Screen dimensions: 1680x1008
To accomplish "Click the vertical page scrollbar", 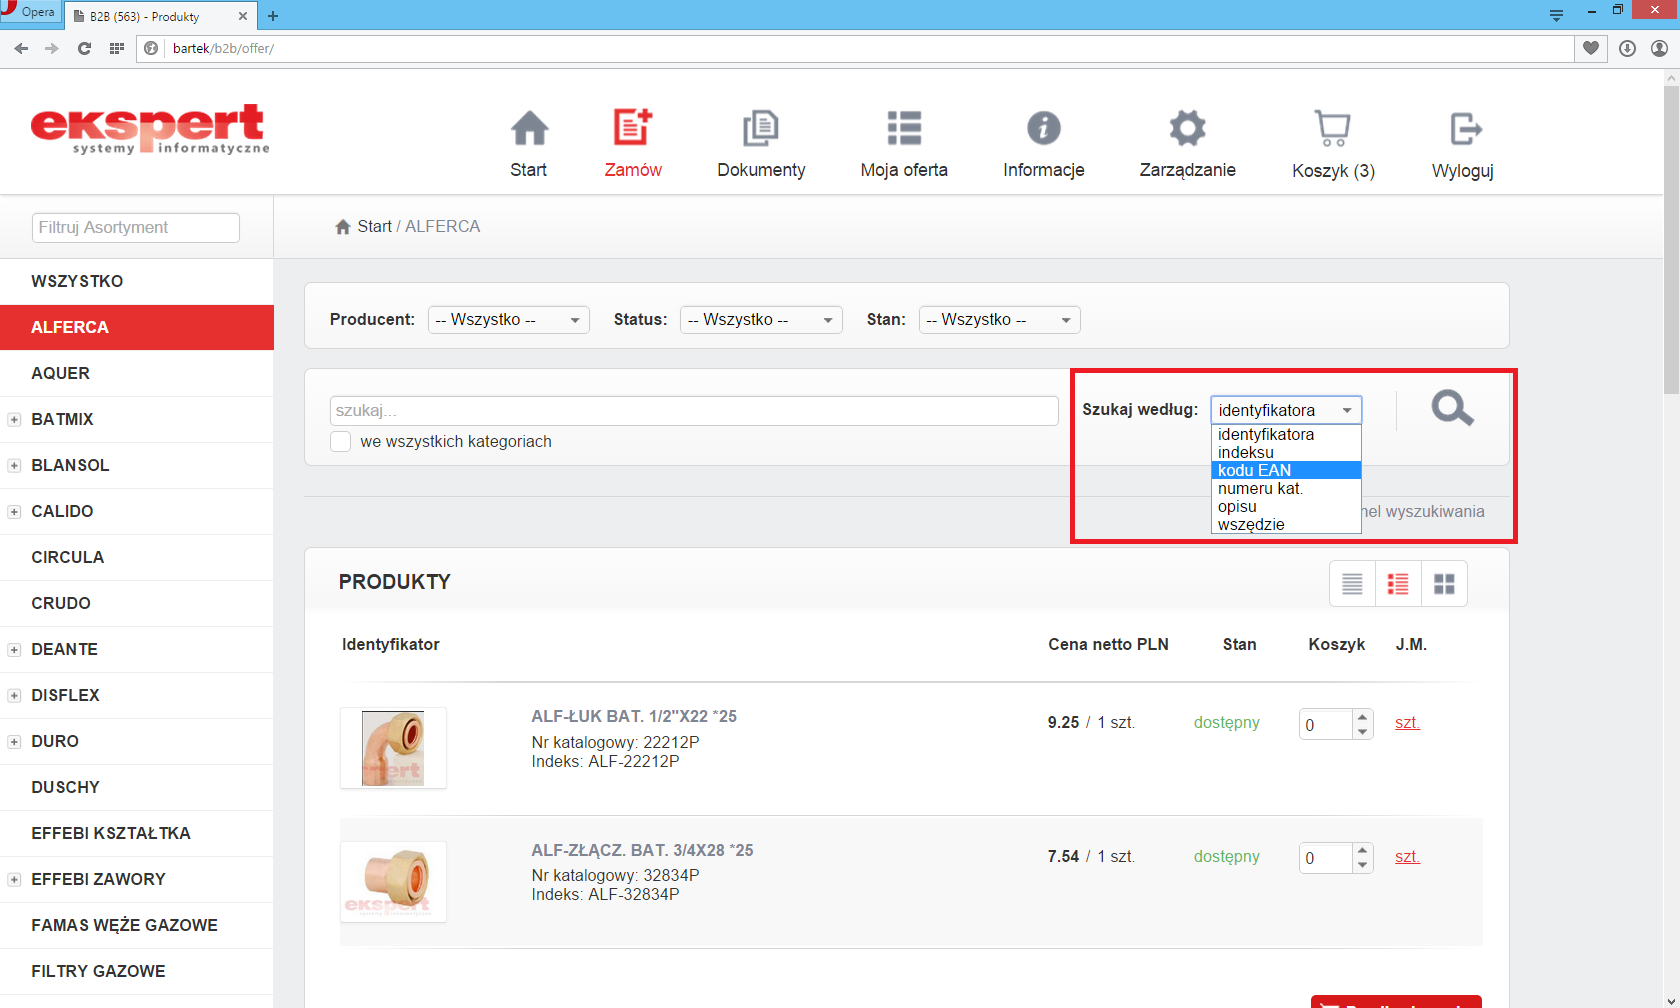I will point(1671,240).
